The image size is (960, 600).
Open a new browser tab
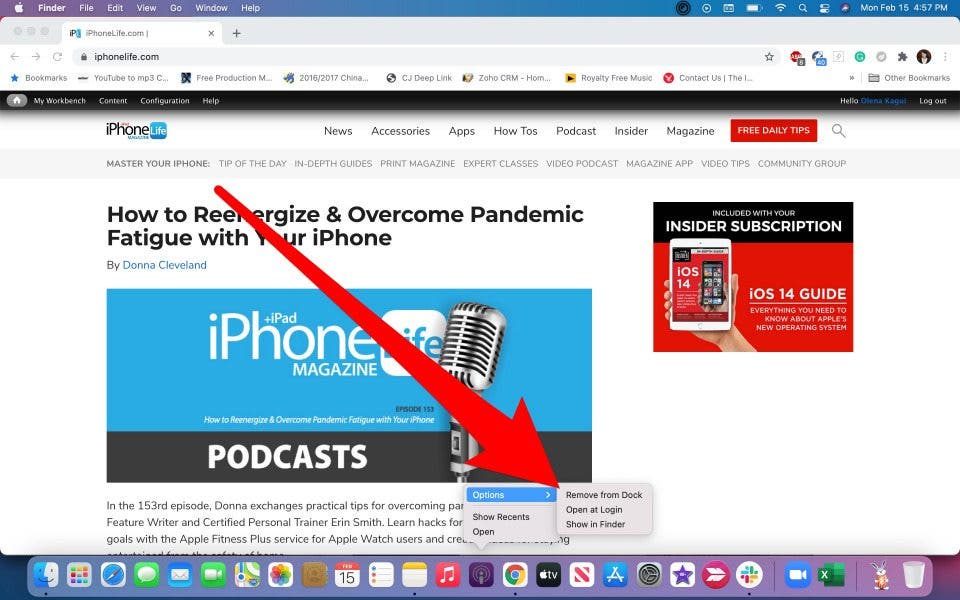tap(237, 33)
